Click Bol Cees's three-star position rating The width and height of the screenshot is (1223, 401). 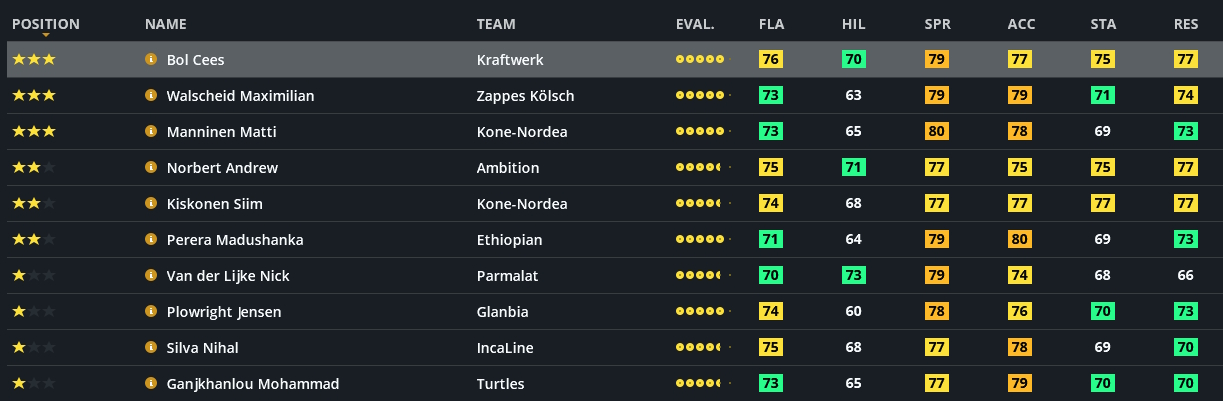pyautogui.click(x=34, y=60)
